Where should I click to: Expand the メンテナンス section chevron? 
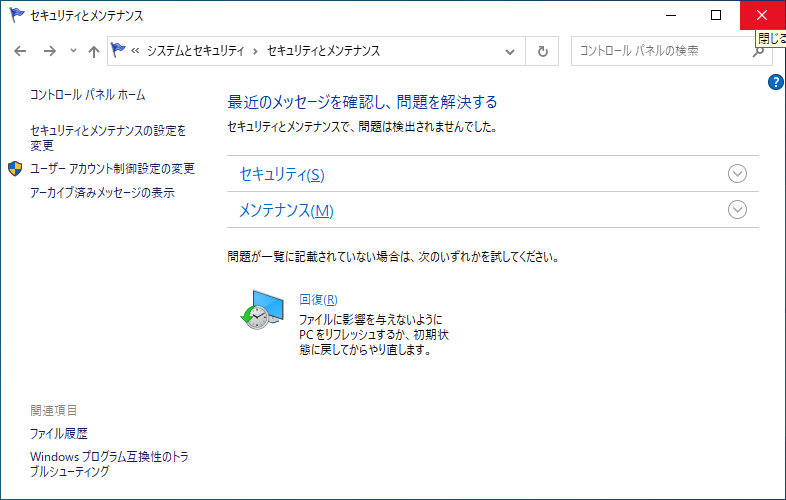tap(738, 210)
